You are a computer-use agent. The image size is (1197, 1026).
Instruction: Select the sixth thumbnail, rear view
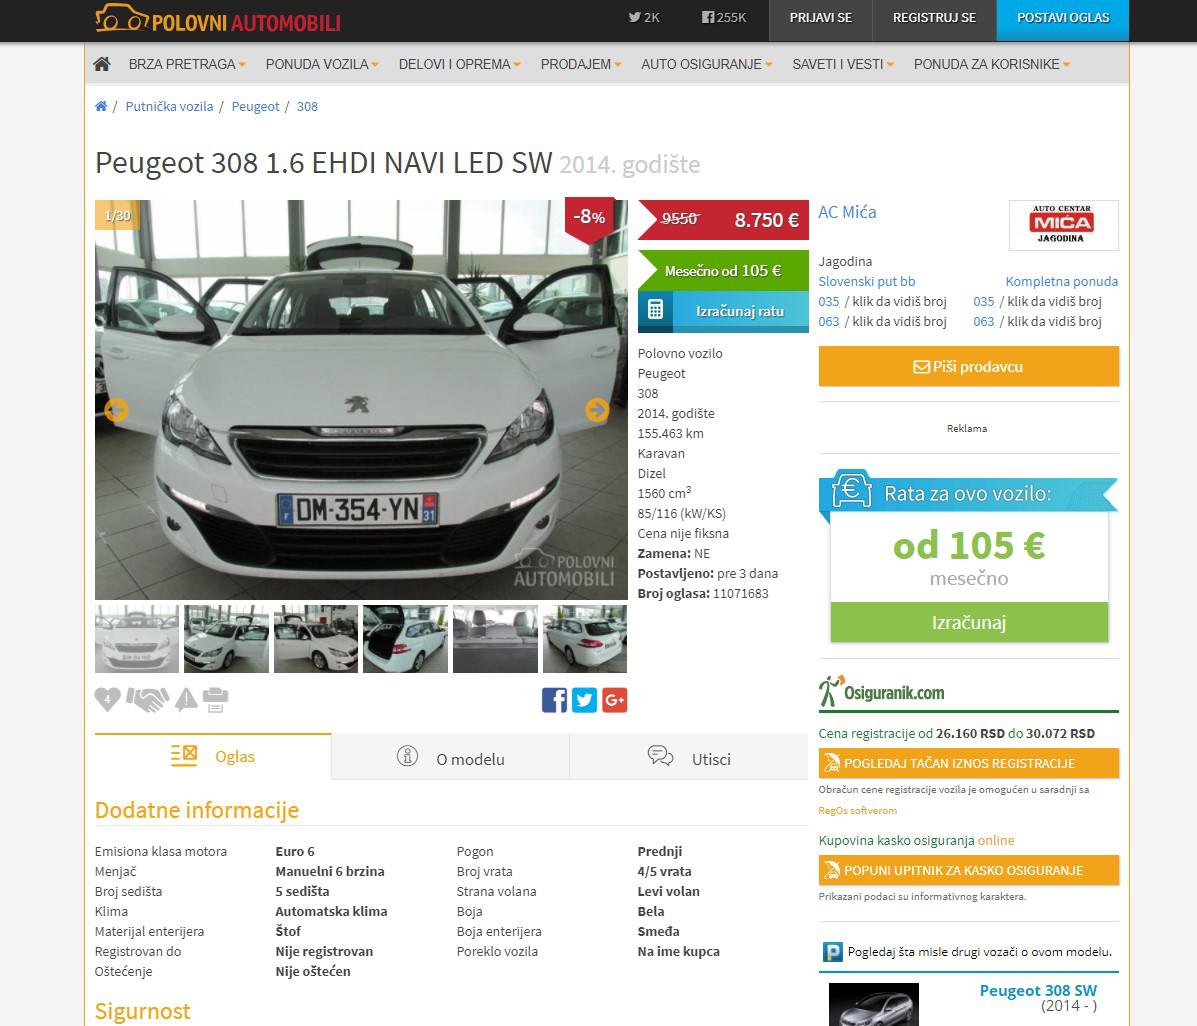tap(585, 639)
